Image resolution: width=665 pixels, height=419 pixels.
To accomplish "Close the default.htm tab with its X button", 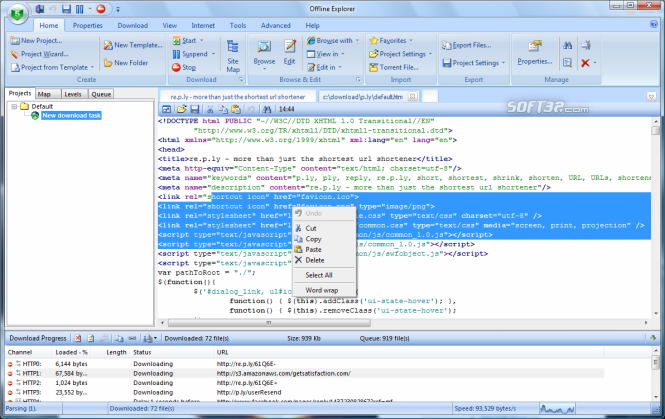I will 412,96.
